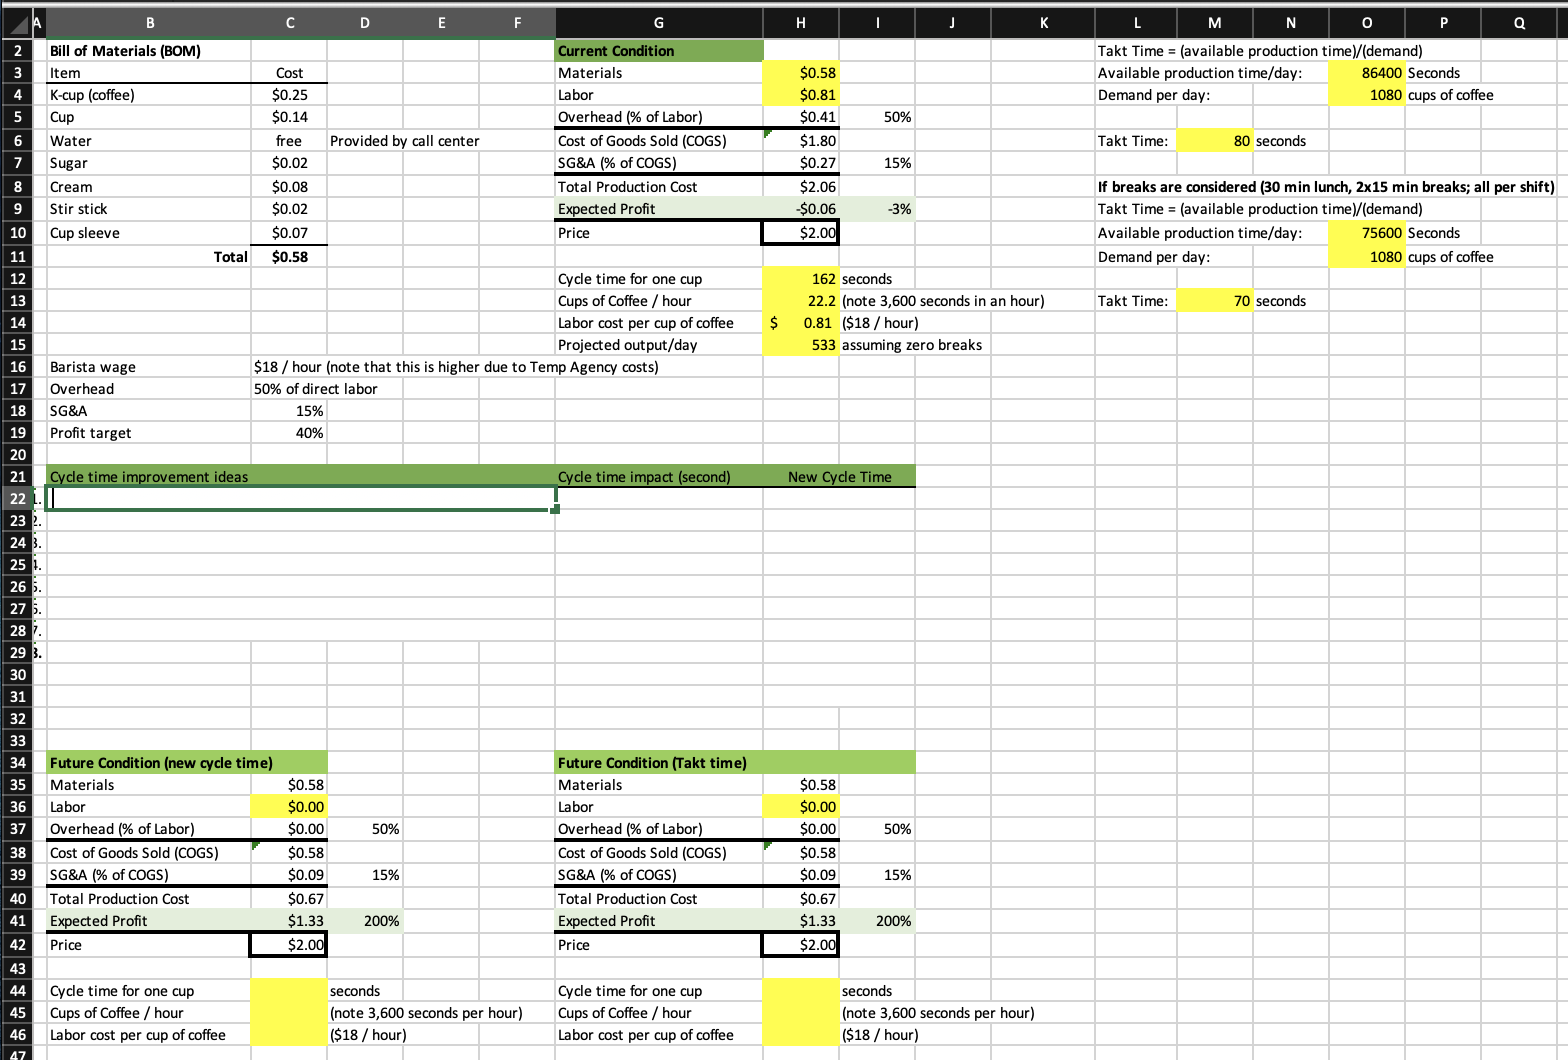
Task: Select the column H header
Action: coord(800,25)
